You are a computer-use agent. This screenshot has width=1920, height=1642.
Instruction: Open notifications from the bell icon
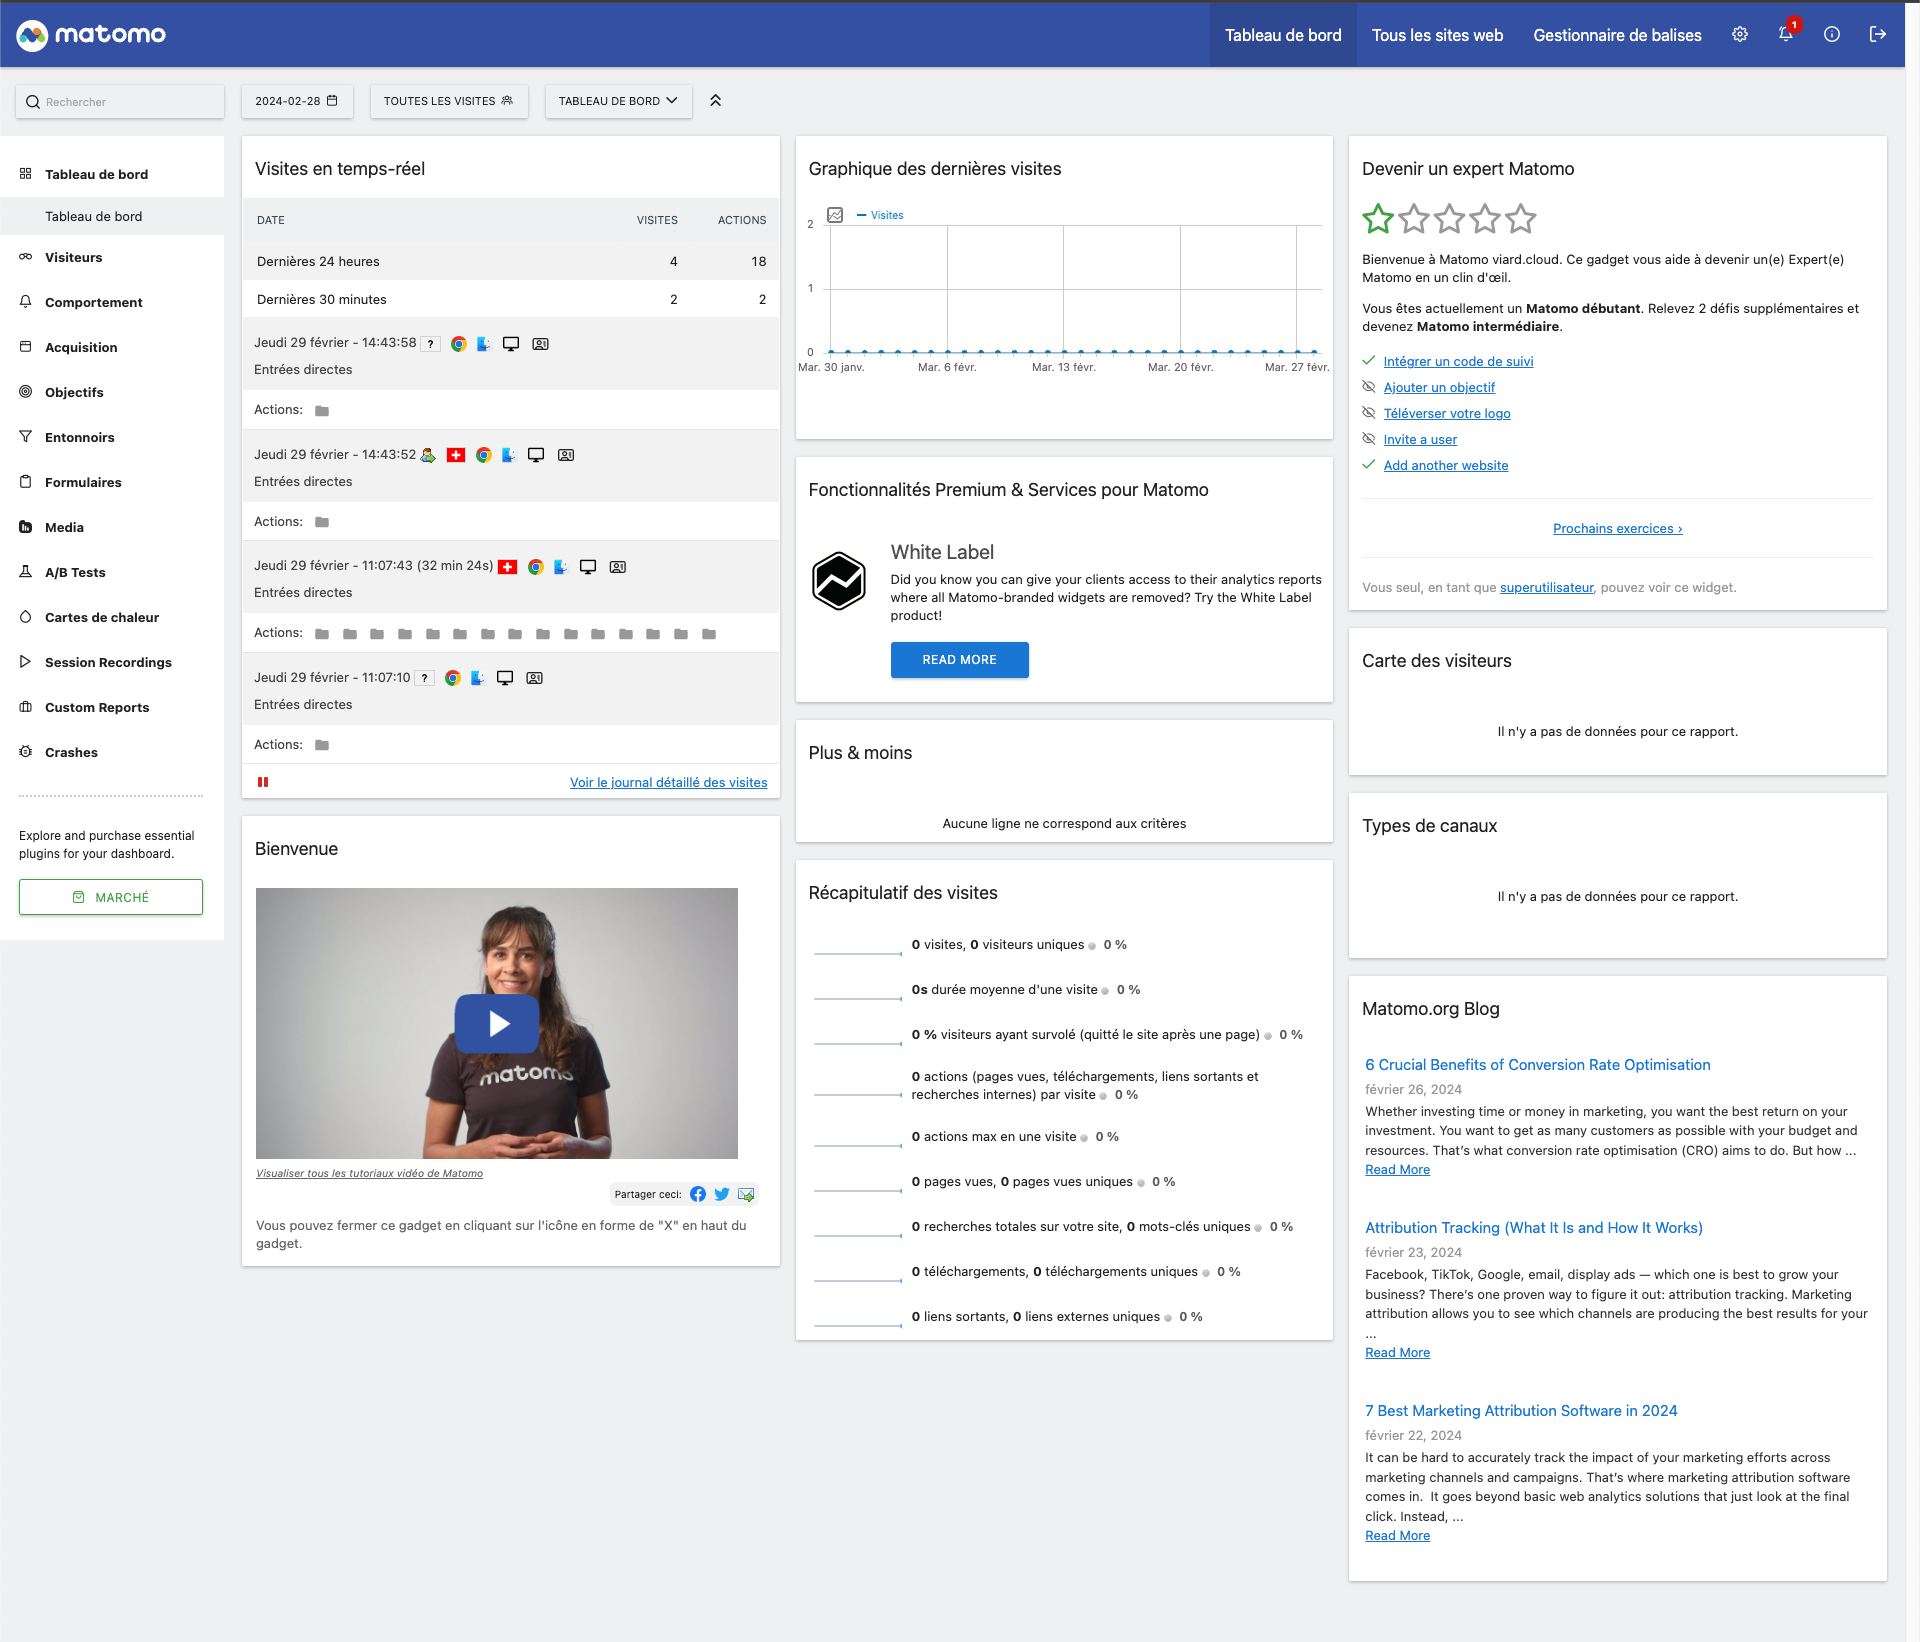pyautogui.click(x=1784, y=34)
